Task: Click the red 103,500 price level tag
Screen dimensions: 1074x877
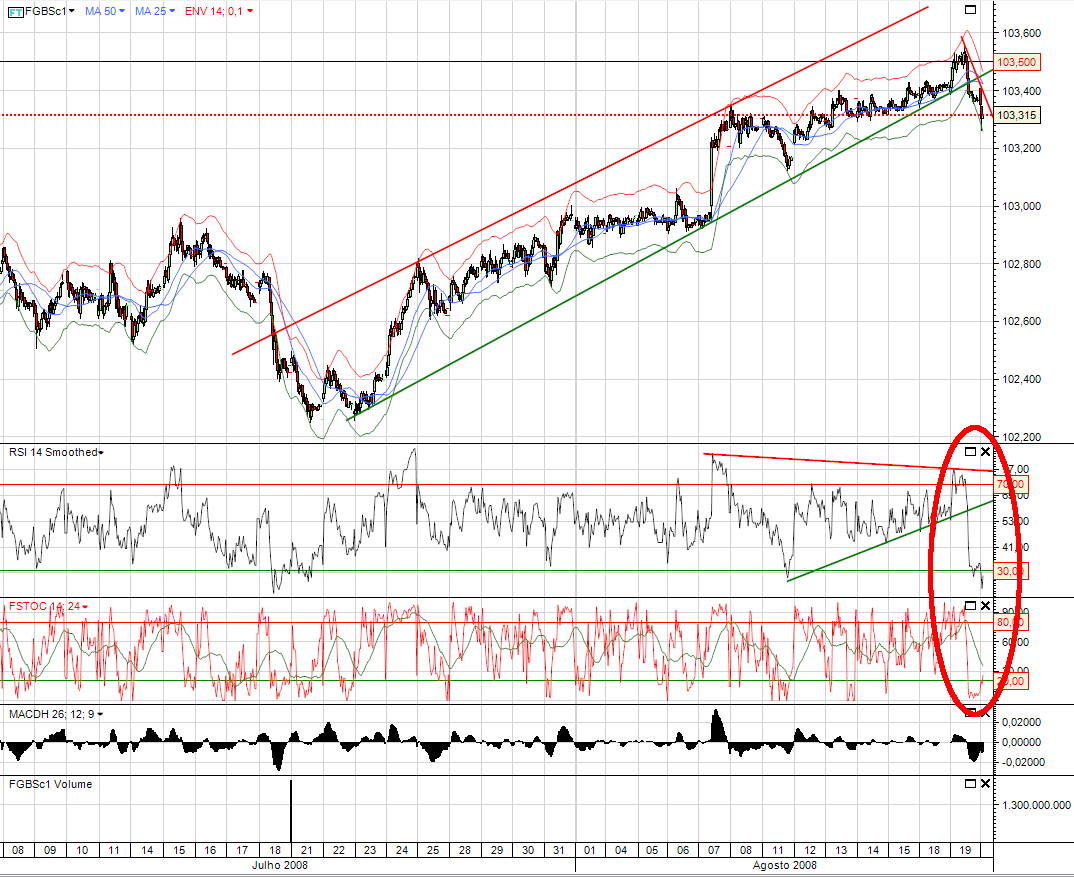Action: point(1017,62)
